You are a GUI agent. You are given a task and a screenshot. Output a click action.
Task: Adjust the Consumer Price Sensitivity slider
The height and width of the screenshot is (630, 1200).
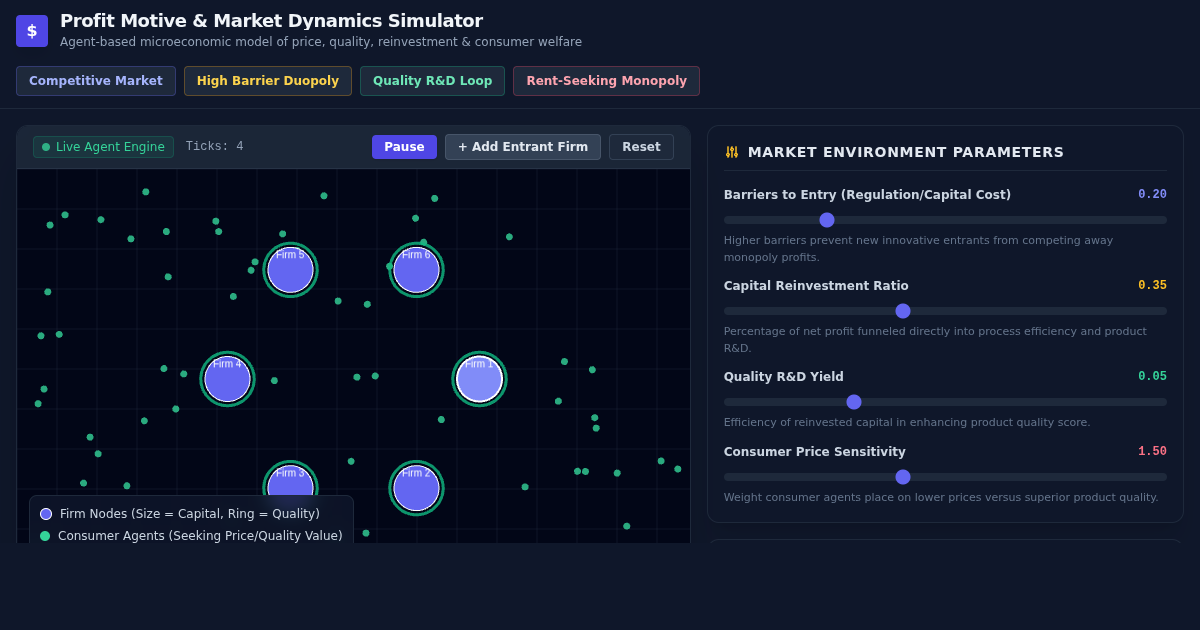pyautogui.click(x=945, y=477)
